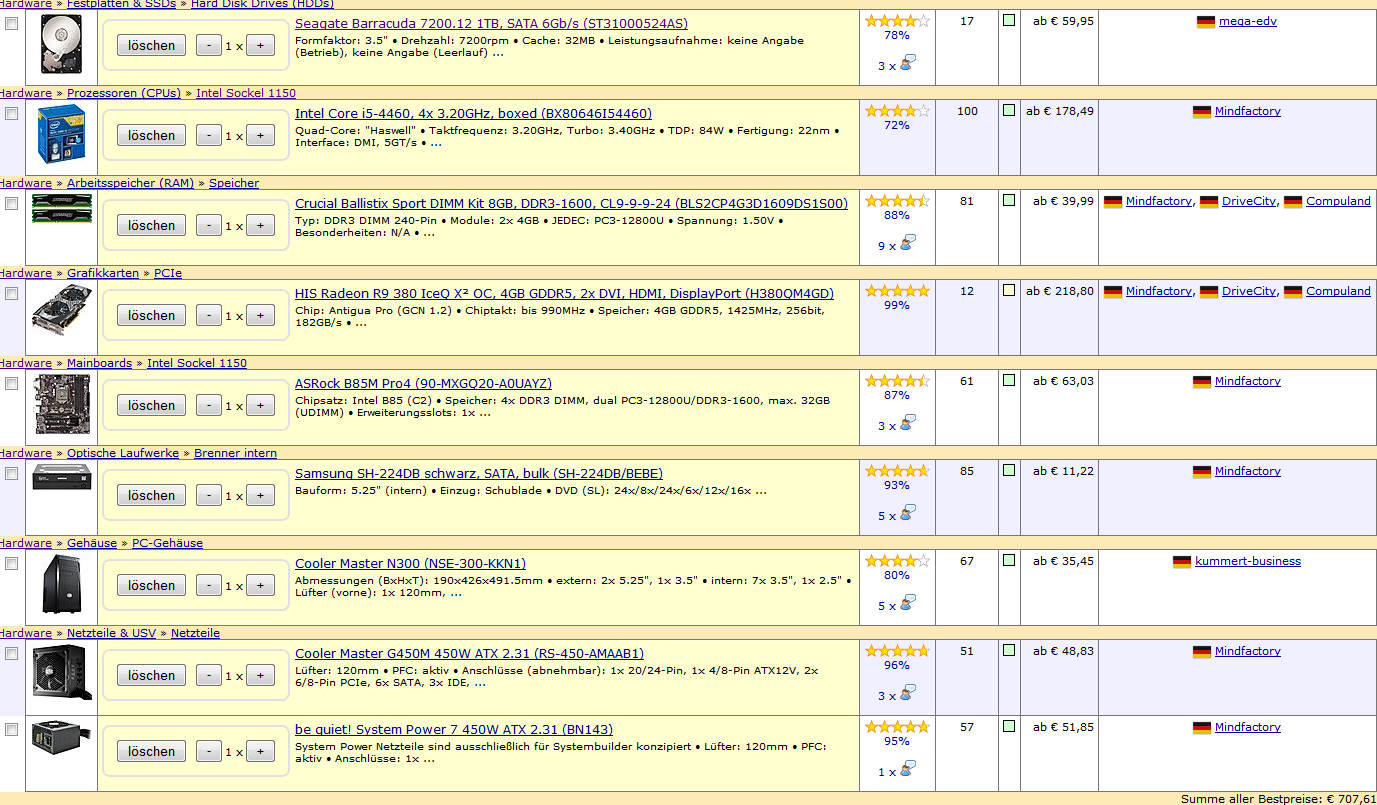Click star rating of Seagate Barracuda
This screenshot has width=1377, height=805.
(x=897, y=20)
